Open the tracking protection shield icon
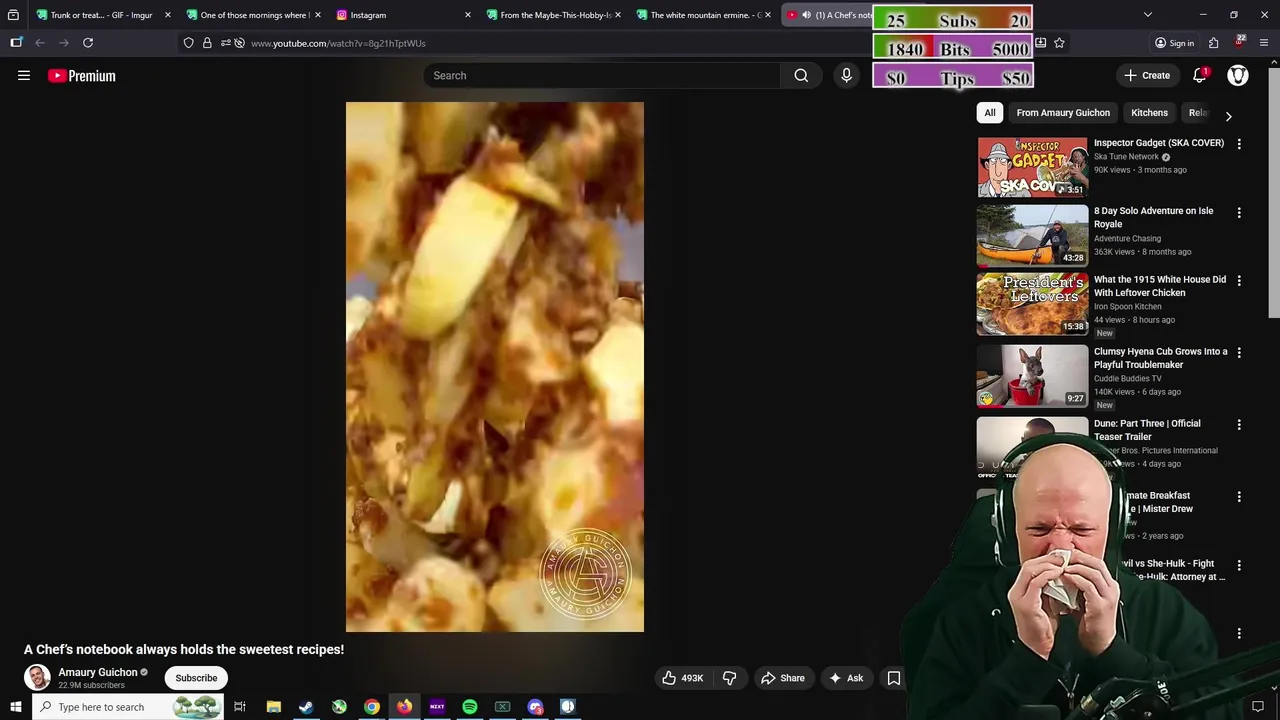 click(x=189, y=43)
